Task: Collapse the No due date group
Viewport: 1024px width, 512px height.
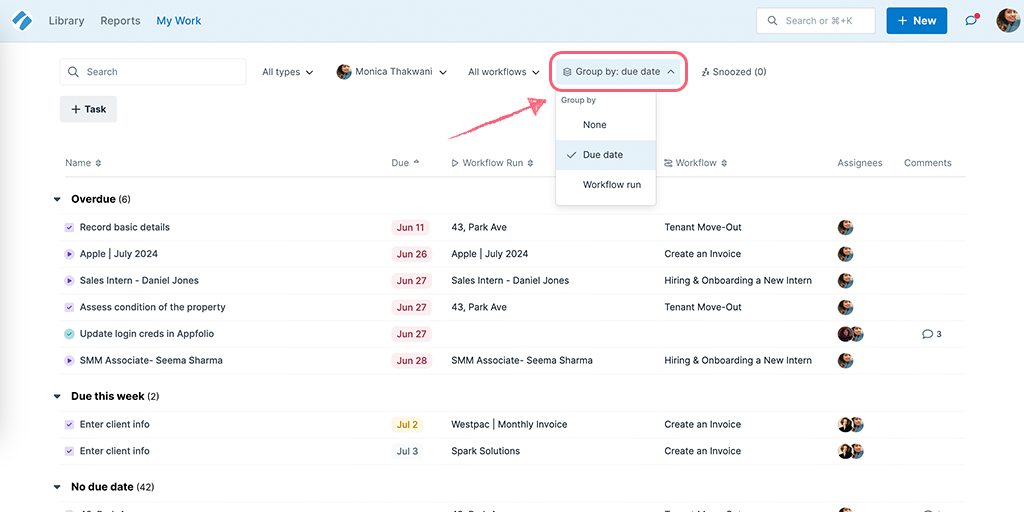Action: 57,487
